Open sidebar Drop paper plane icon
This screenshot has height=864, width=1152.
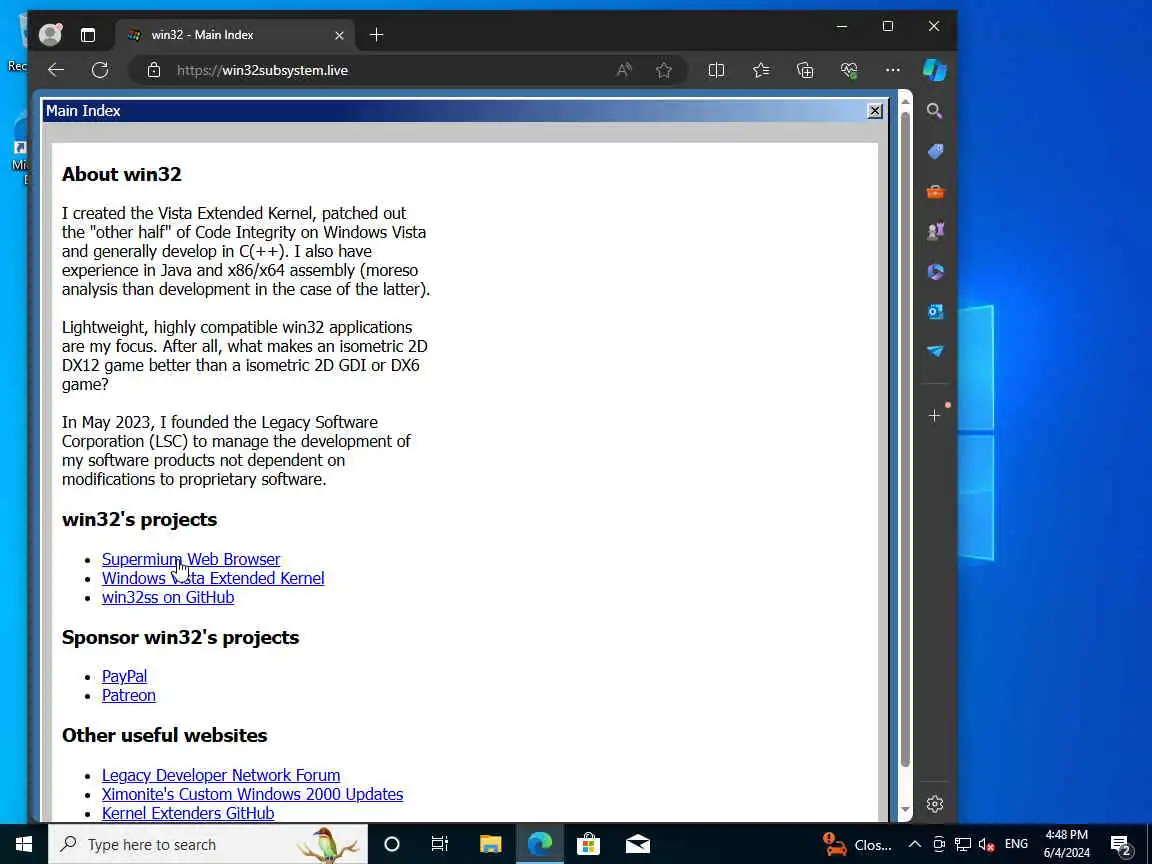(935, 351)
